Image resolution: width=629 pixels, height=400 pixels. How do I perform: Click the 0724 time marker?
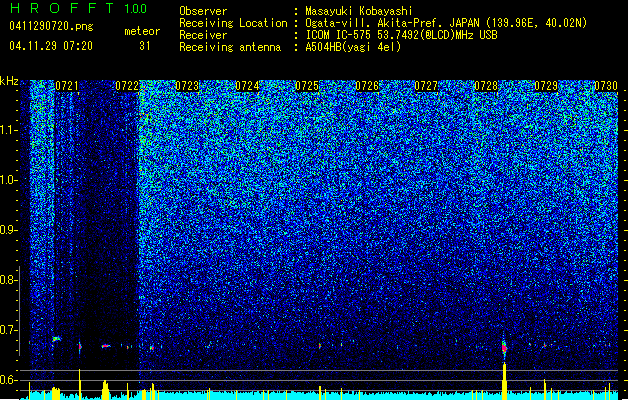(x=247, y=86)
